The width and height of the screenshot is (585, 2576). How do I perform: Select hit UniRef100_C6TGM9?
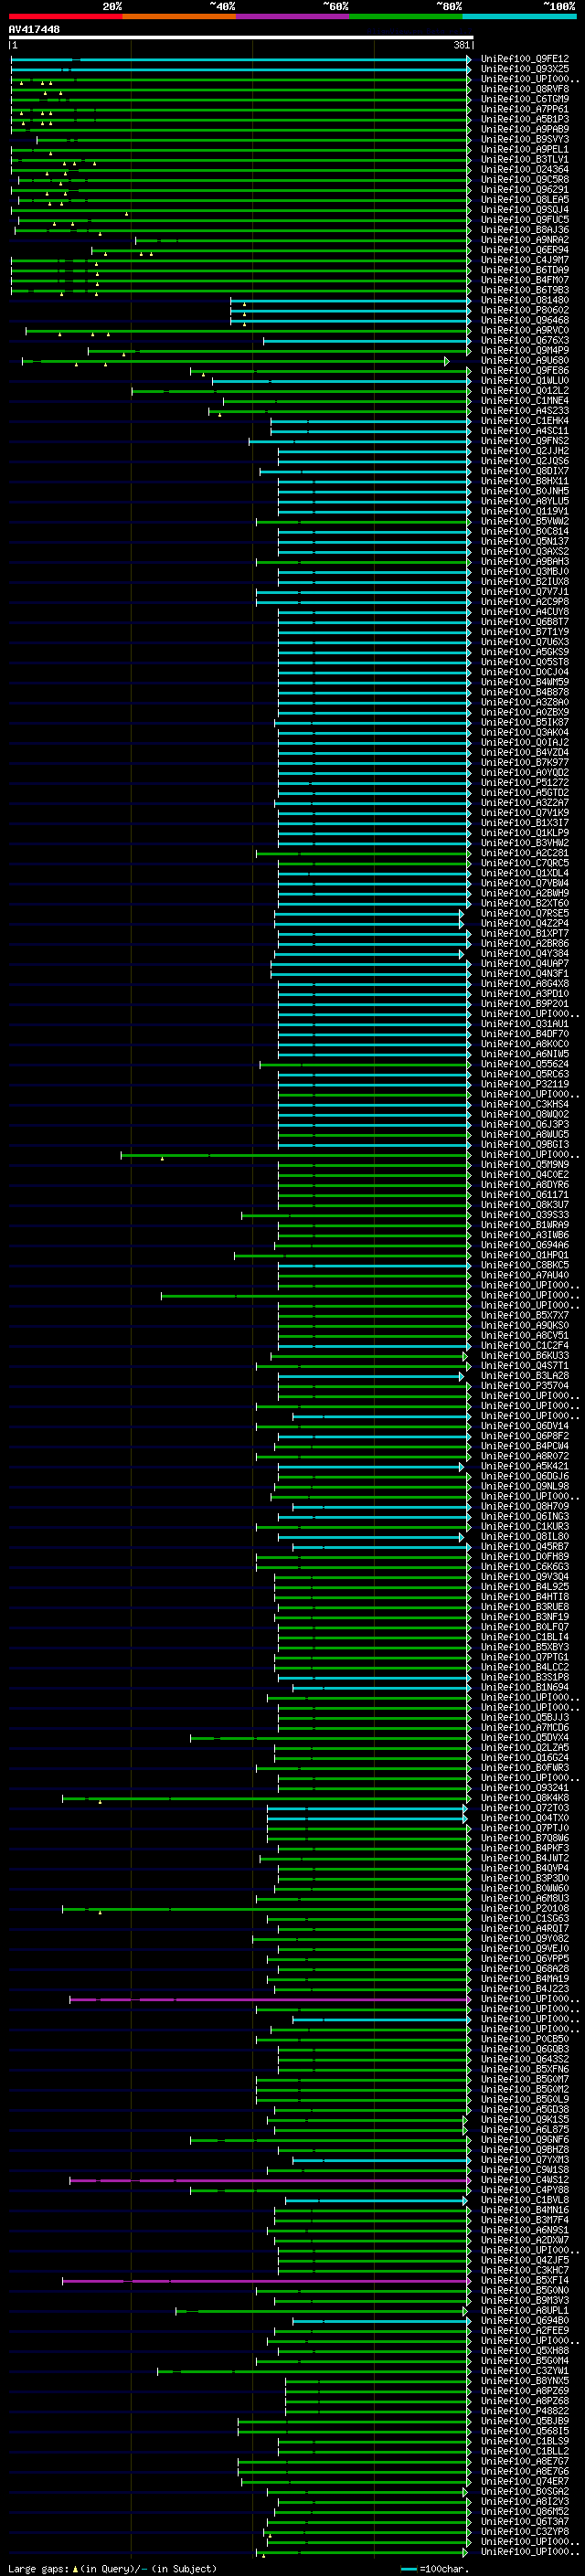tap(525, 99)
